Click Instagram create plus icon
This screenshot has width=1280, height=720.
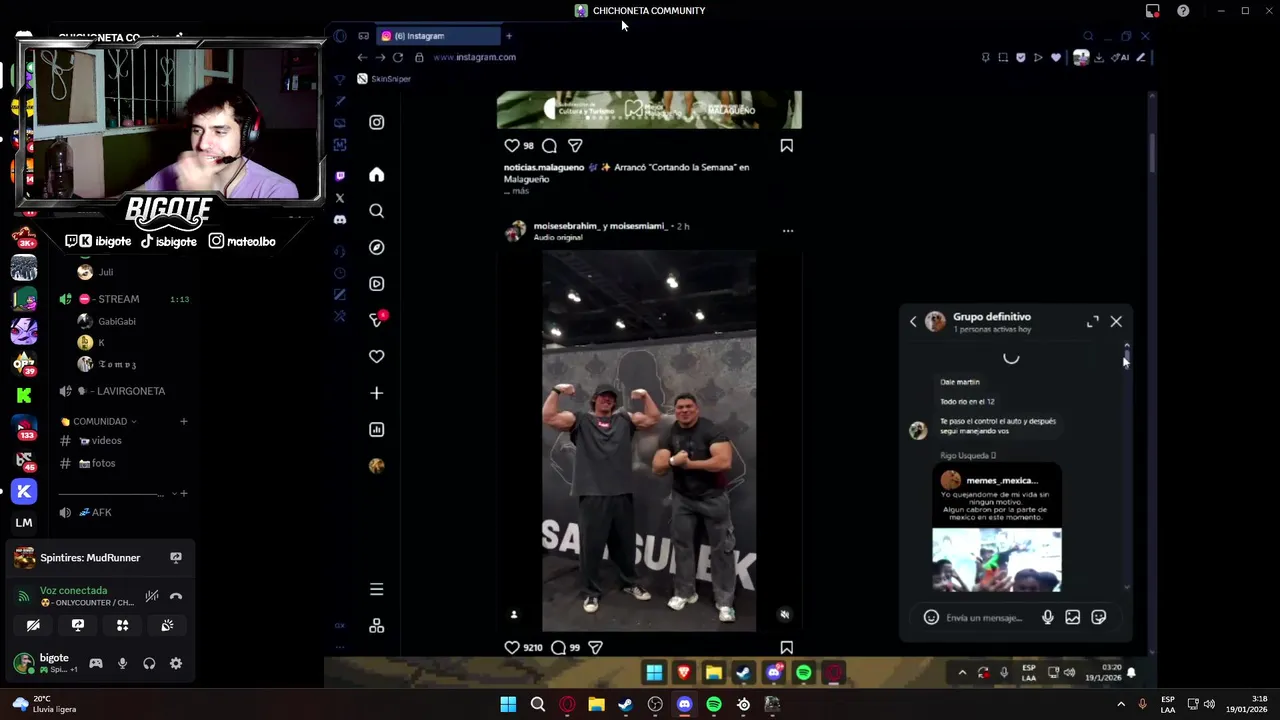[376, 393]
